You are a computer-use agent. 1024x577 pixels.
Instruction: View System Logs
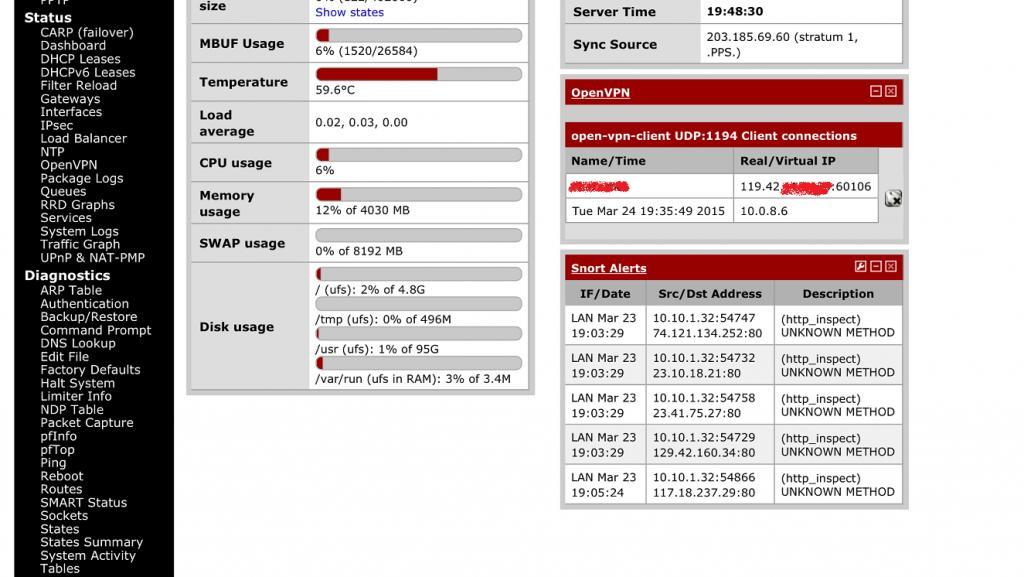79,232
